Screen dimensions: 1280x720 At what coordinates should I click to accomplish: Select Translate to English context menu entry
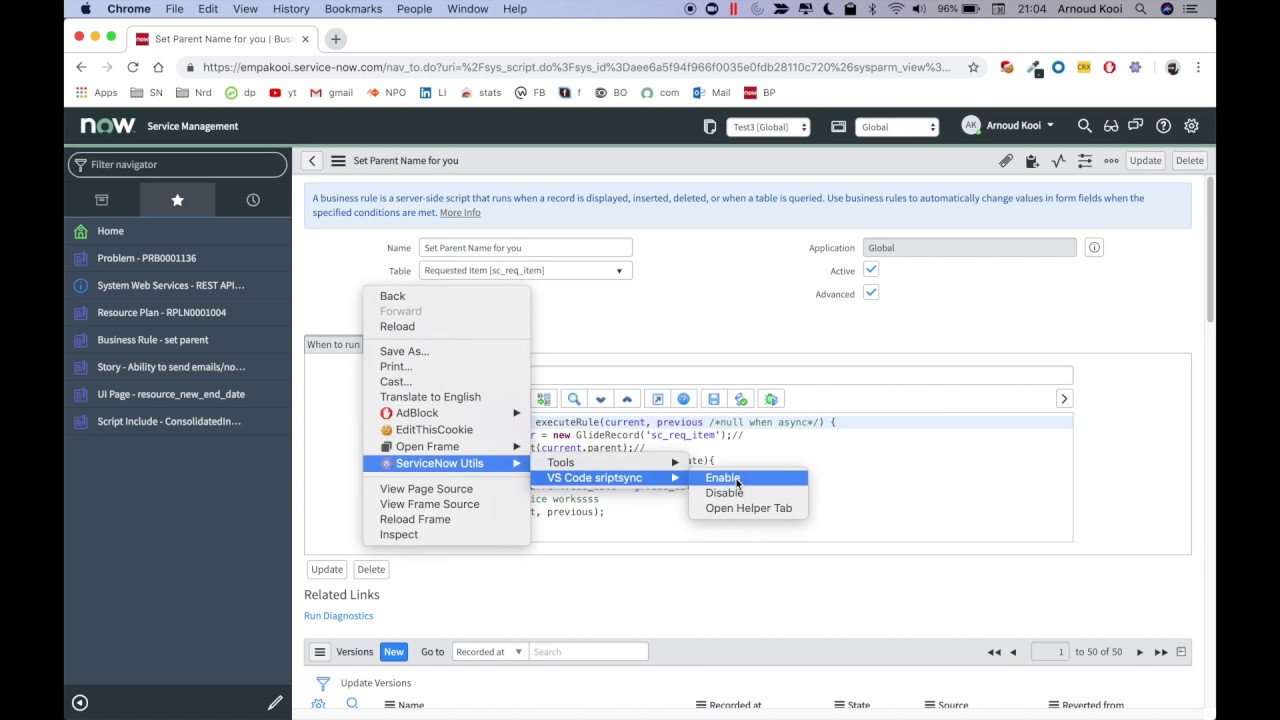(x=430, y=397)
